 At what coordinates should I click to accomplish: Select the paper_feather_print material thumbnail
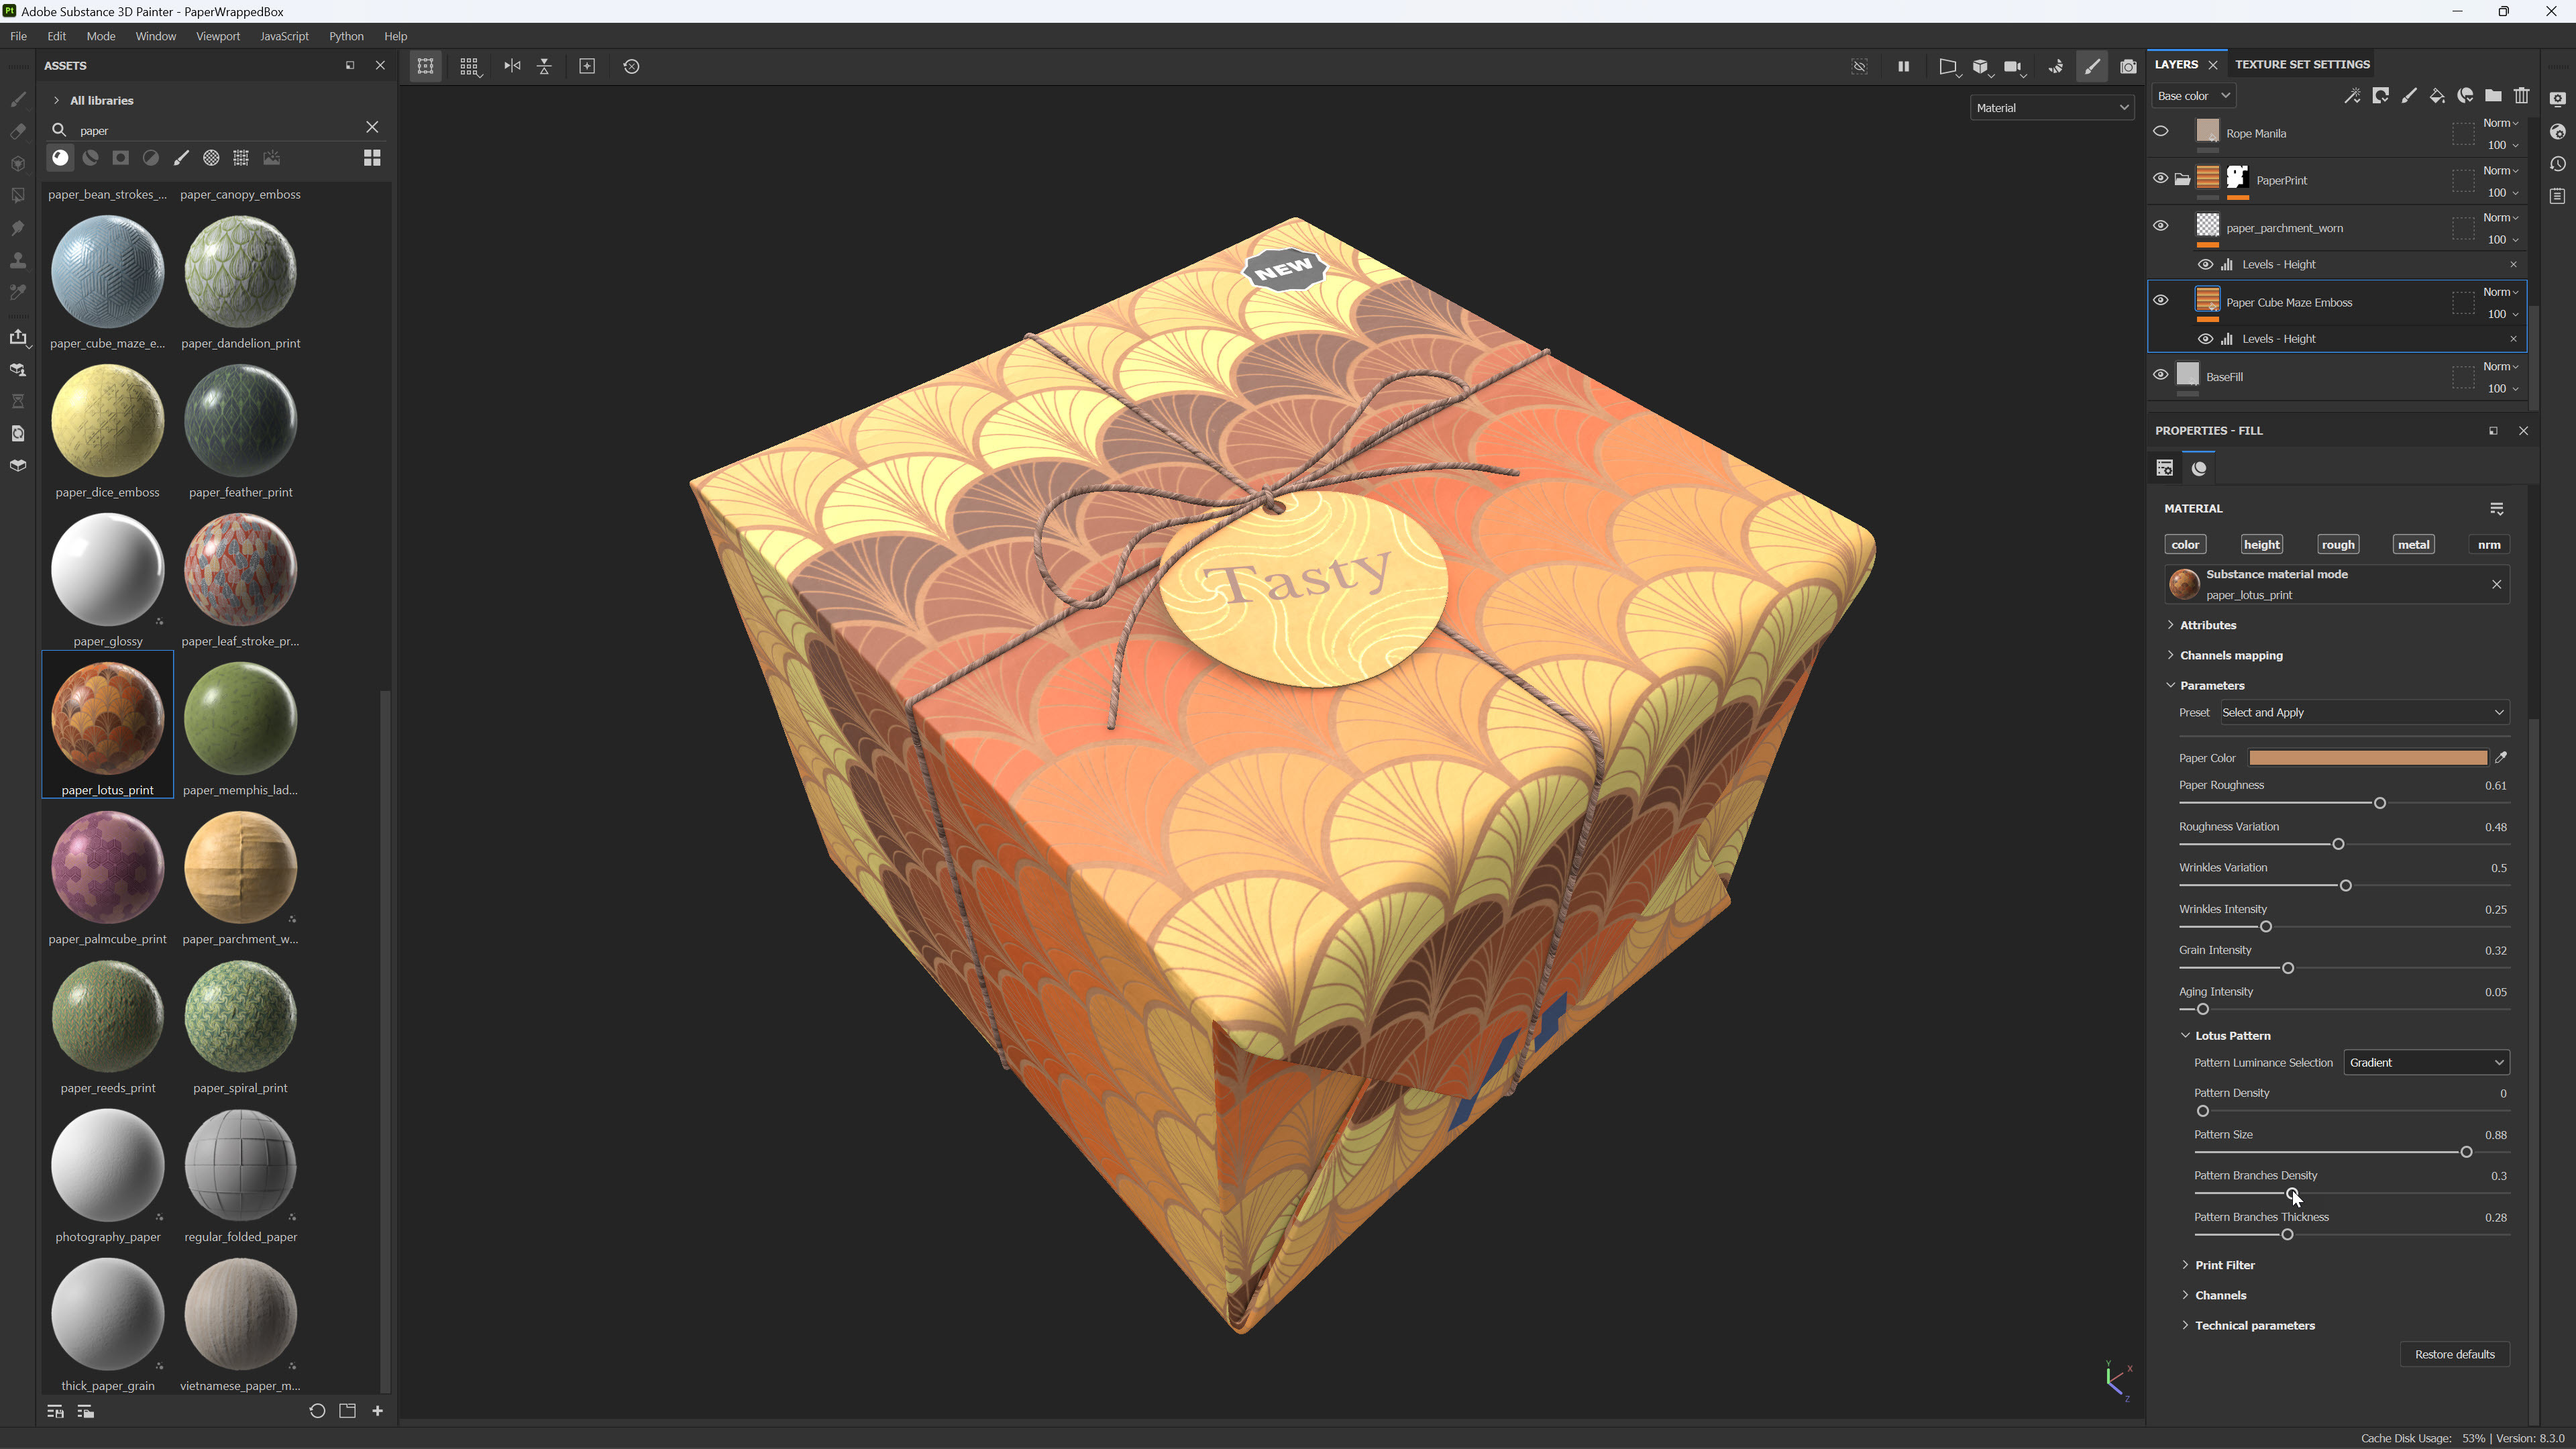pos(241,421)
